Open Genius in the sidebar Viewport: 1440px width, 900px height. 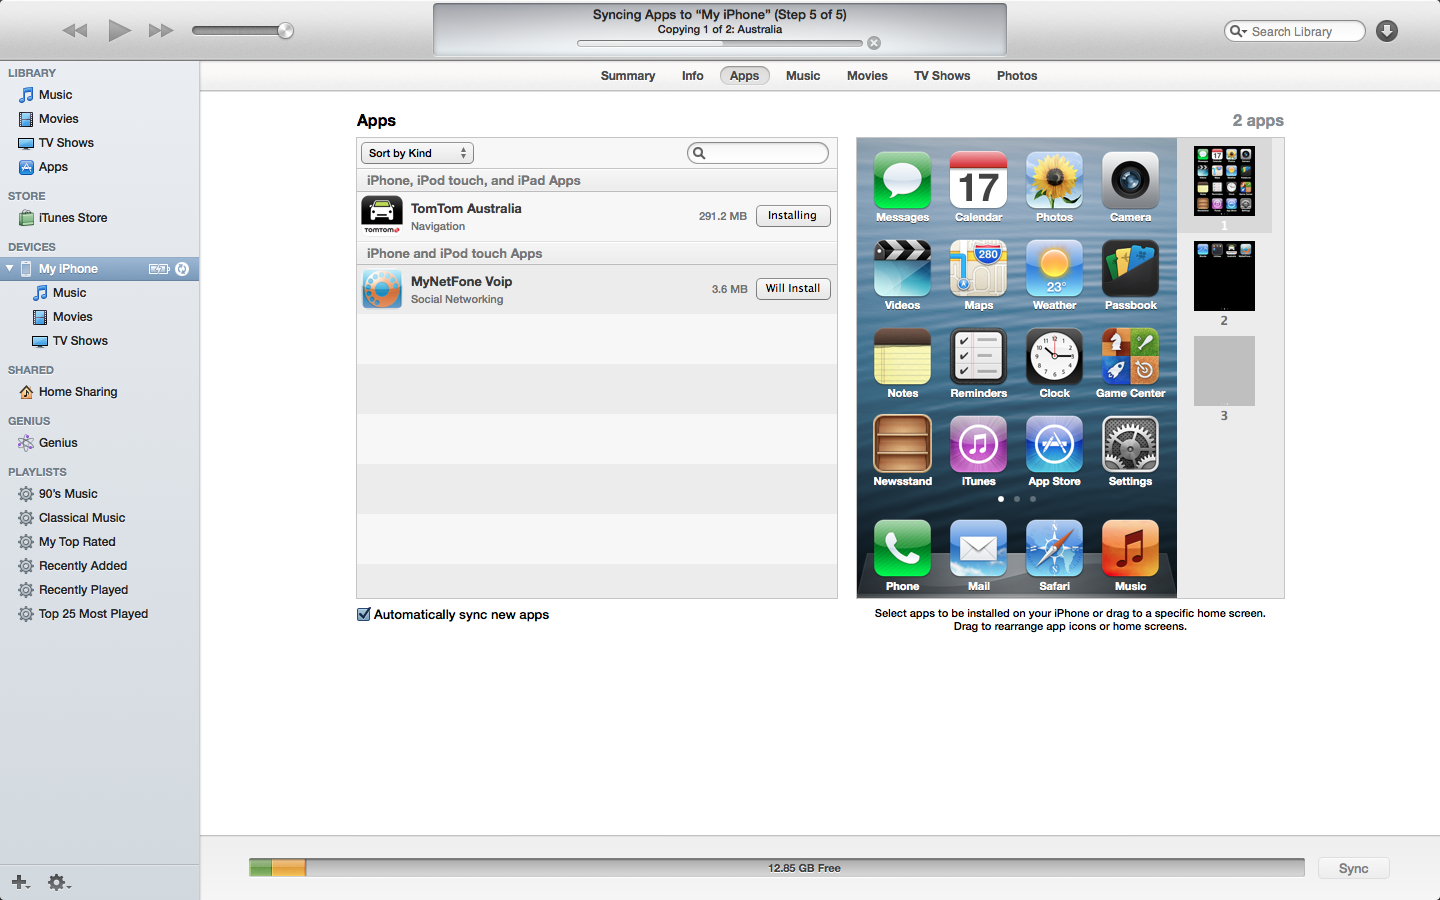click(x=58, y=443)
